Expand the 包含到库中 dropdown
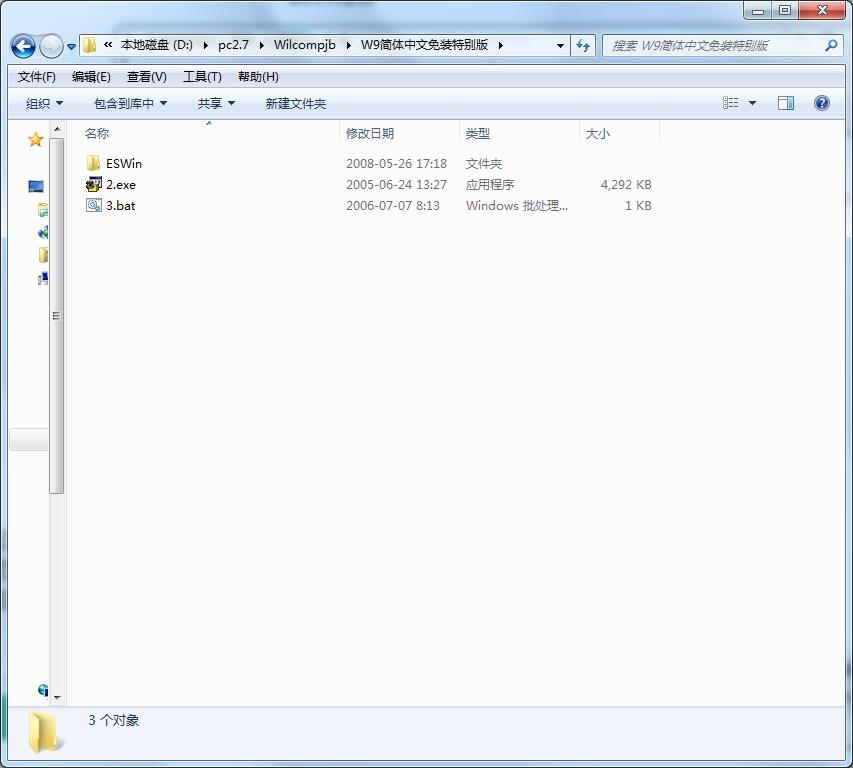853x768 pixels. click(x=130, y=103)
